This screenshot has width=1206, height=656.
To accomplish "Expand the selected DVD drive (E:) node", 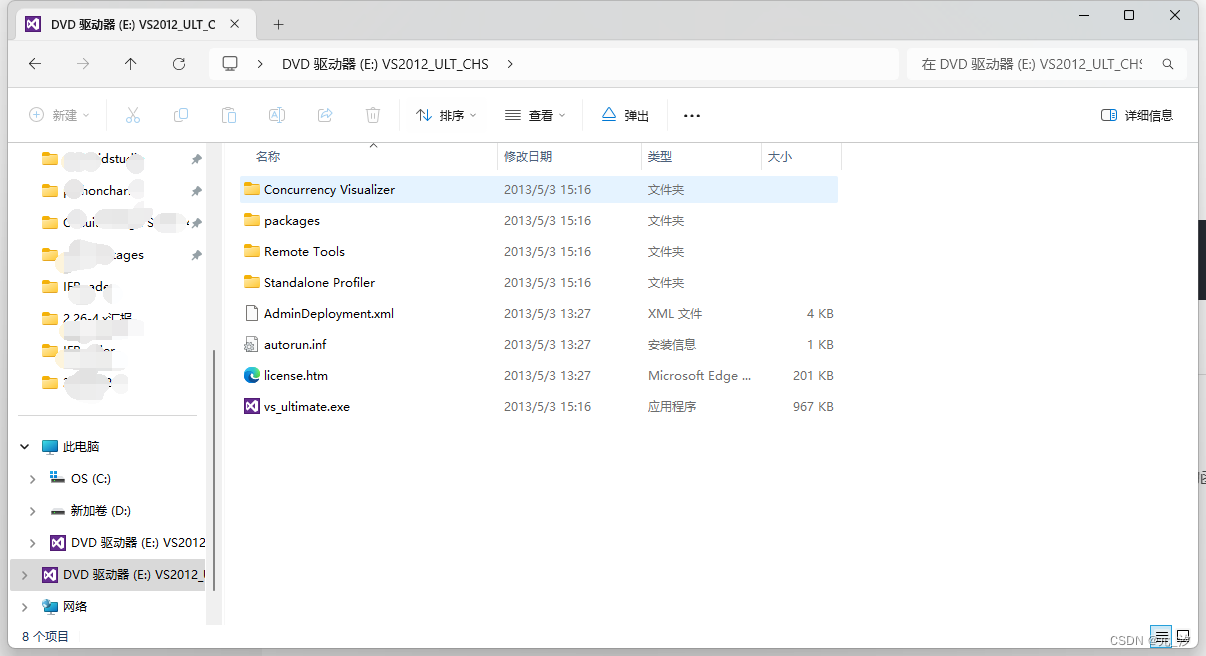I will (25, 575).
